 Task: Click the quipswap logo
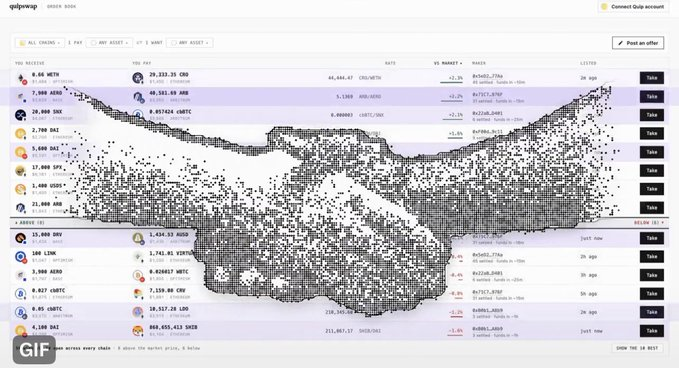tap(23, 6)
